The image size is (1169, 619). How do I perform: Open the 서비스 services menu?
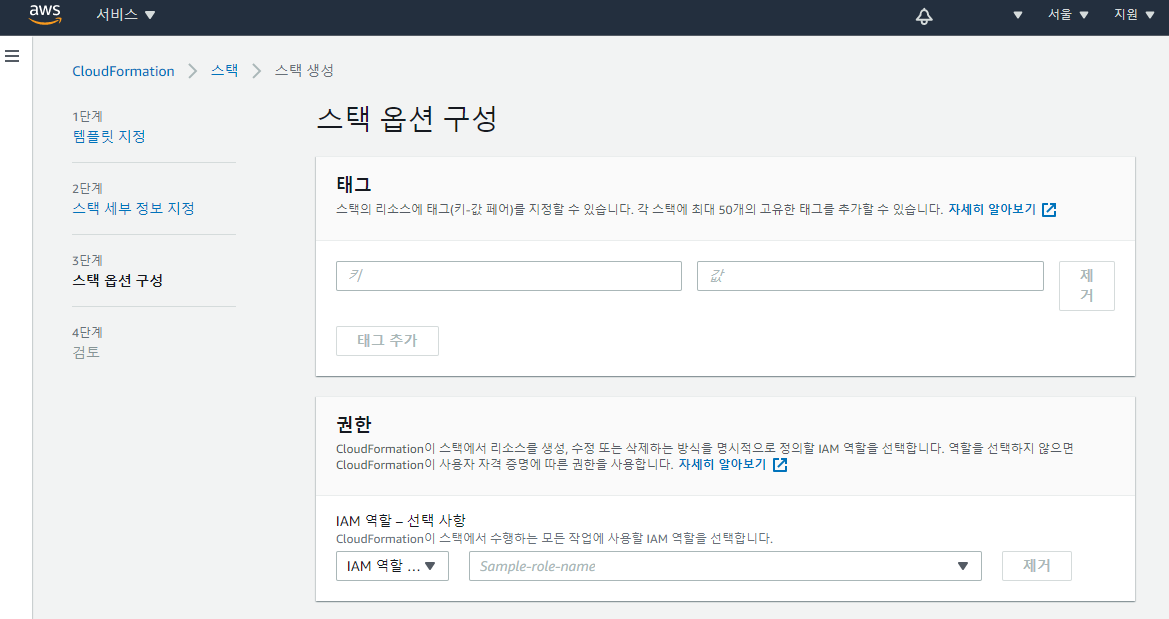(x=125, y=15)
